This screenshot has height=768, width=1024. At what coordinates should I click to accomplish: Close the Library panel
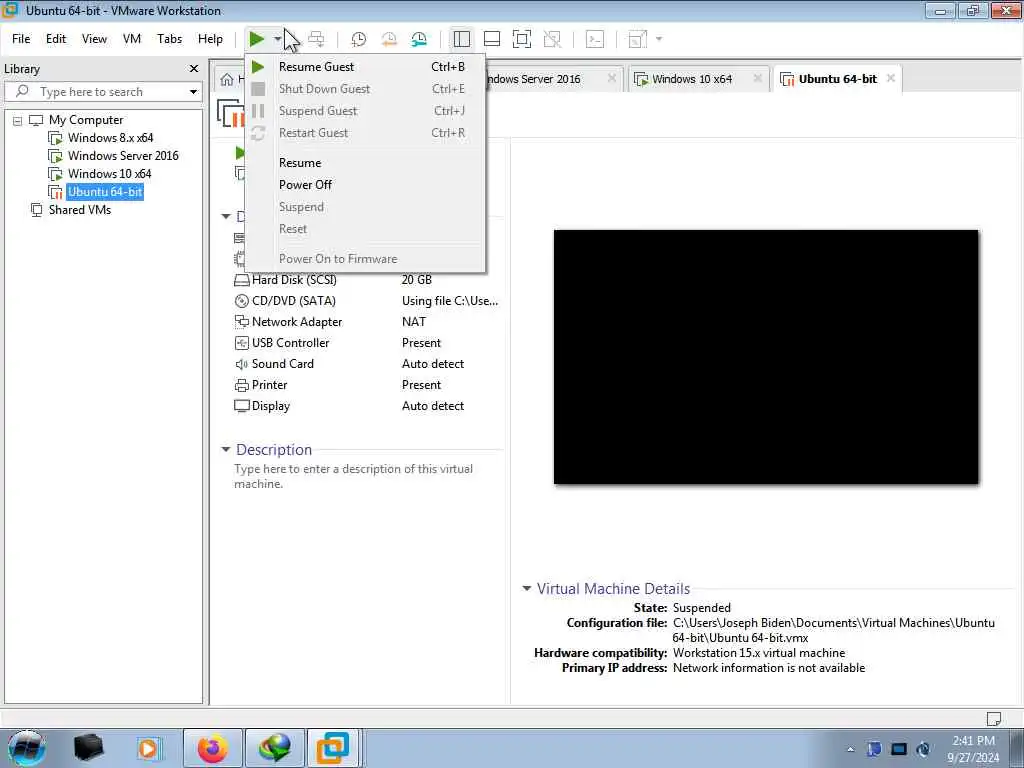(193, 69)
